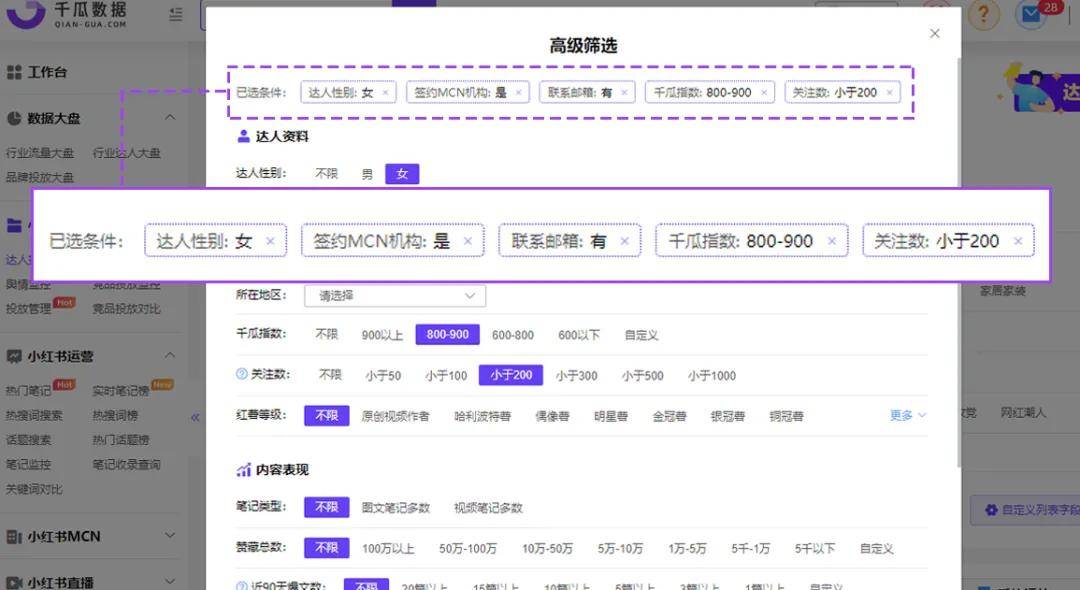Expand 更多 in 红薯等级 row
1080x590 pixels.
point(908,415)
